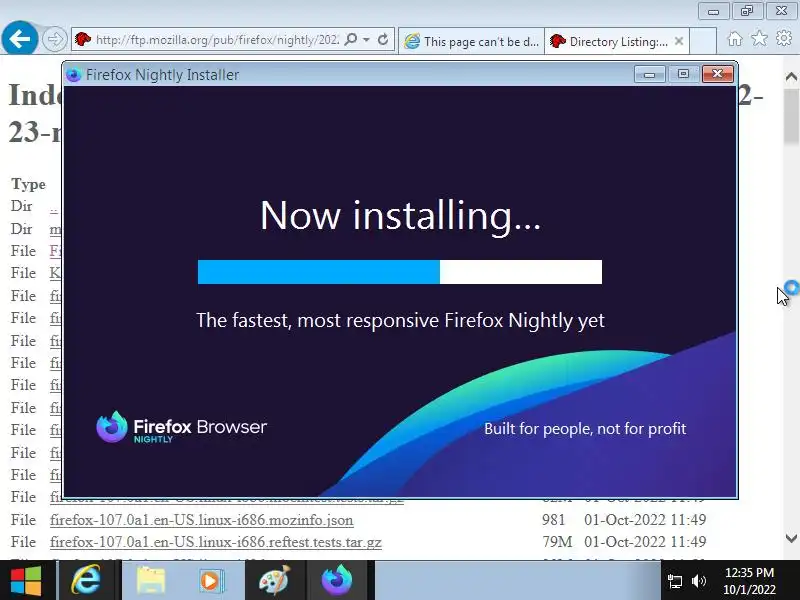Click the '79M' file size cell
The height and width of the screenshot is (600, 800).
[x=557, y=542]
